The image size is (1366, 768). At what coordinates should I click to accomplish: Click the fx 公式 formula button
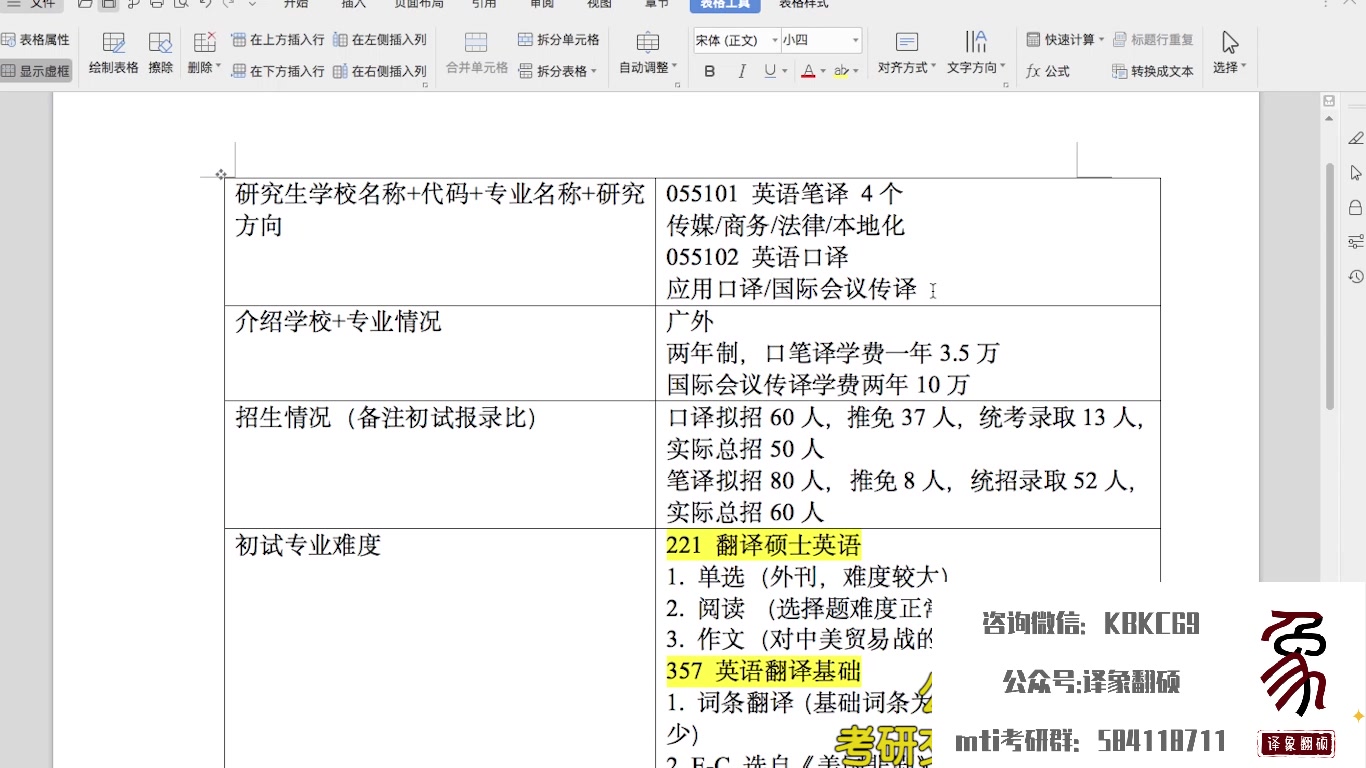pyautogui.click(x=1048, y=71)
